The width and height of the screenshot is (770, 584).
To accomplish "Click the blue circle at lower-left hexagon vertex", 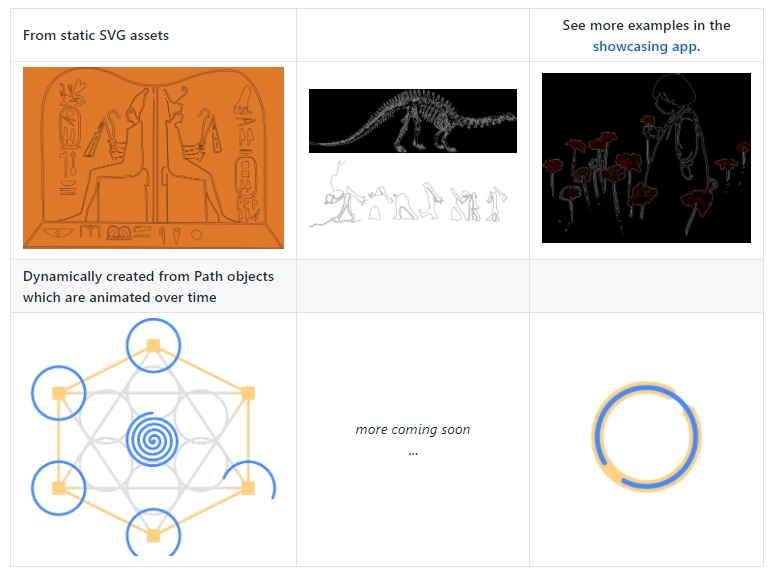I will (x=58, y=488).
